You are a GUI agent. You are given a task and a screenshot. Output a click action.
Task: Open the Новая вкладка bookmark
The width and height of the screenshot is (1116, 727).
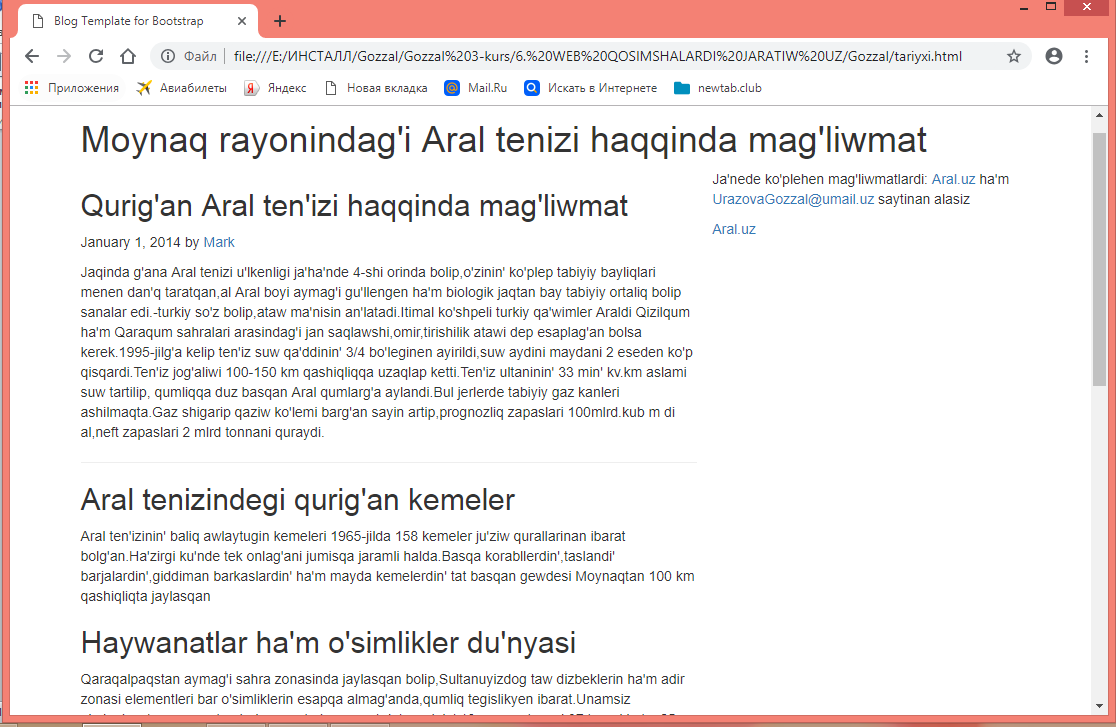[x=377, y=88]
